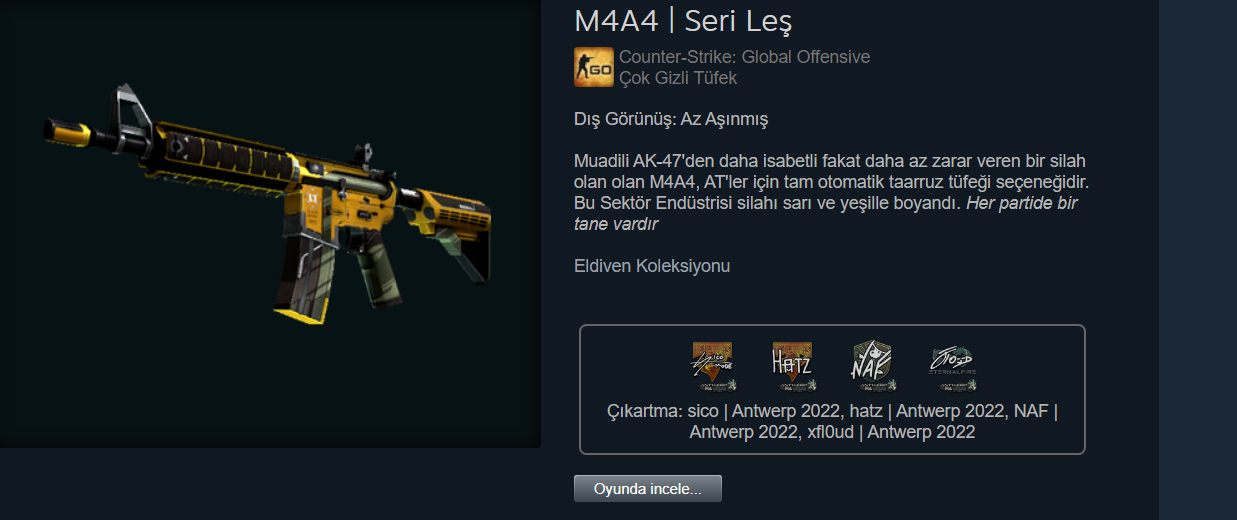Click the 'Çok Gizli Tüfek' rarity label
The width and height of the screenshot is (1237, 520).
[678, 77]
